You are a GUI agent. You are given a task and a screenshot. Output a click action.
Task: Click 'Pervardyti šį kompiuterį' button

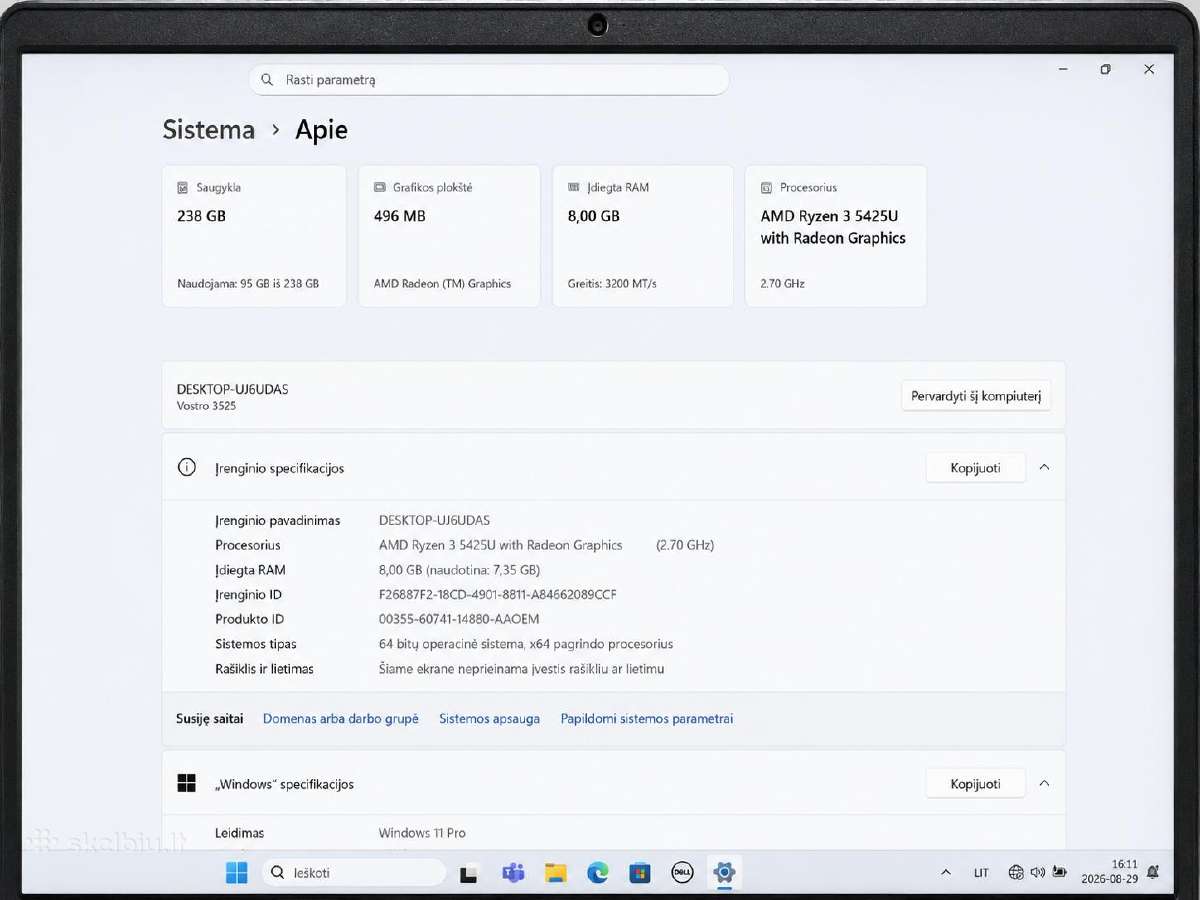976,396
